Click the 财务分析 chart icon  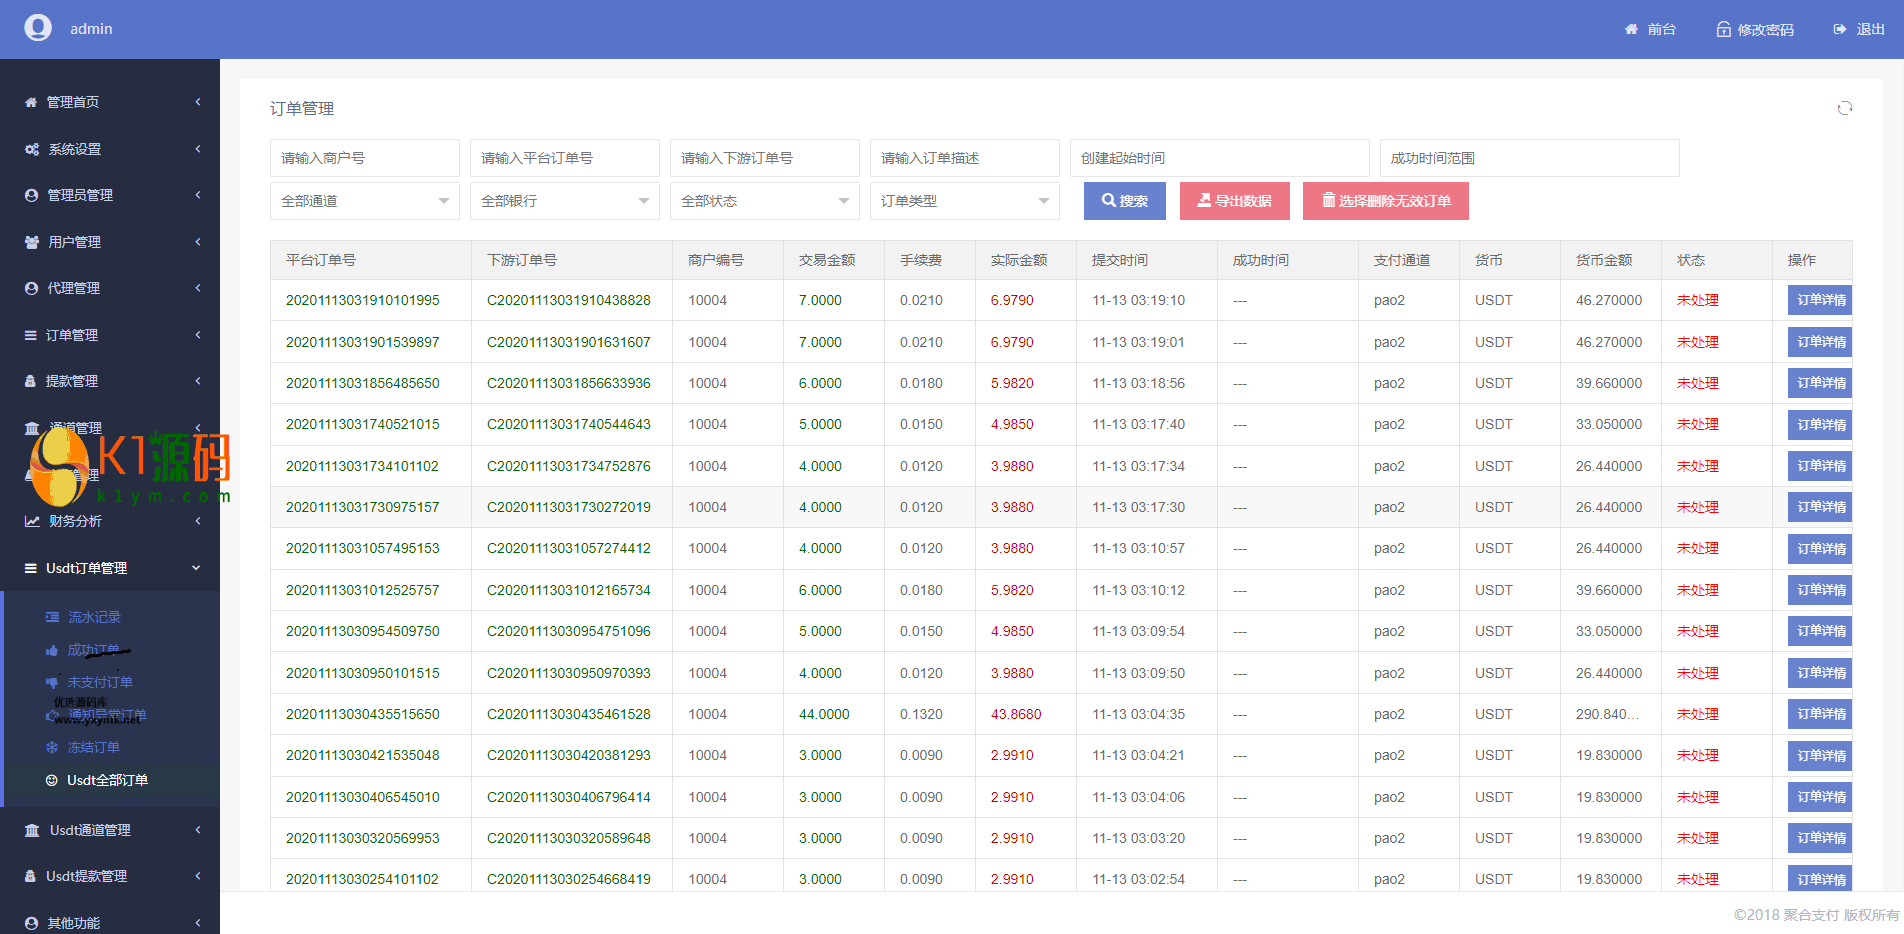pyautogui.click(x=32, y=521)
